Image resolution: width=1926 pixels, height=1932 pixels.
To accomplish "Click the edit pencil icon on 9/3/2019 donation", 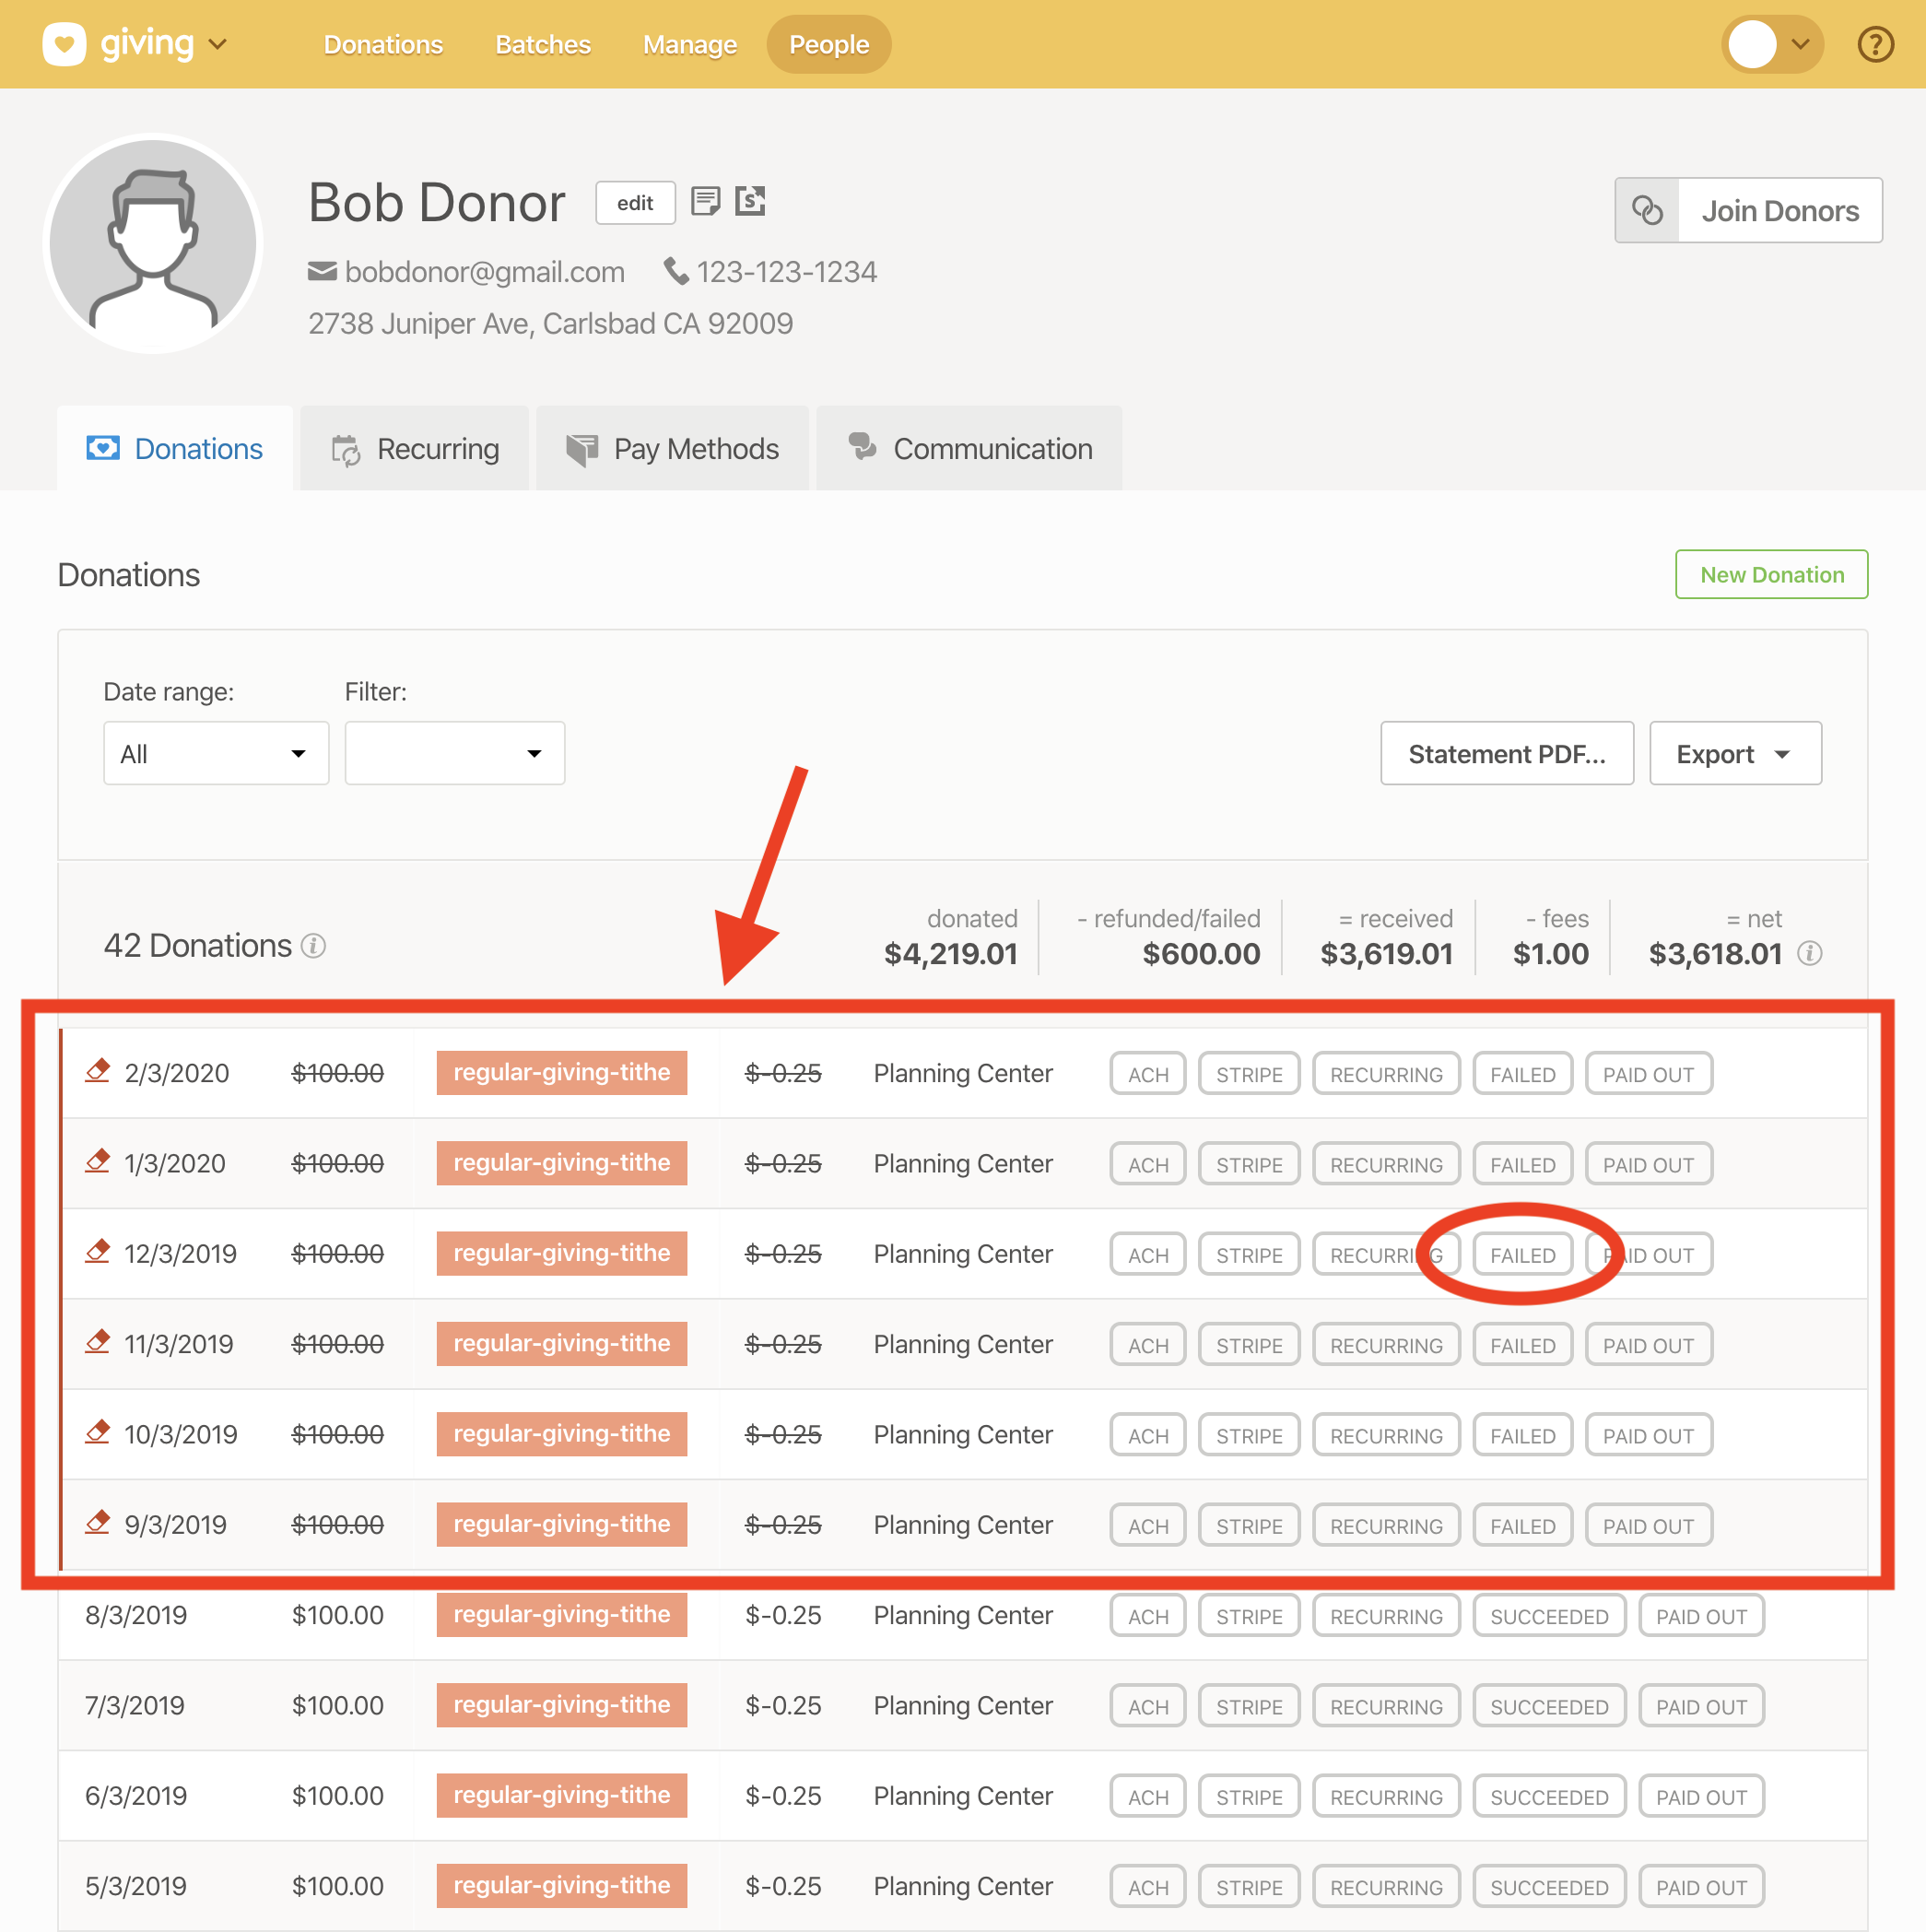I will tap(97, 1523).
